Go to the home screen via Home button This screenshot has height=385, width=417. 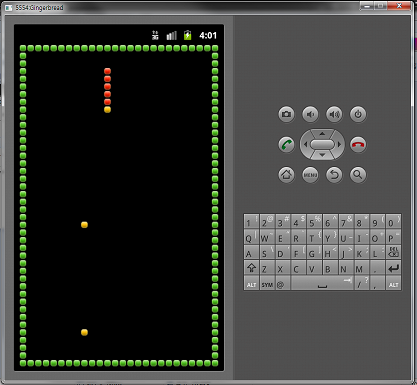(286, 175)
